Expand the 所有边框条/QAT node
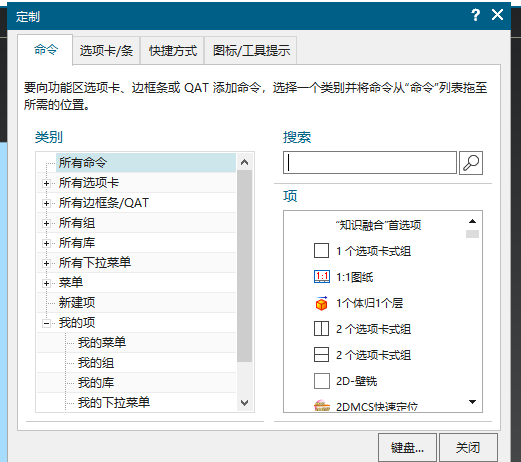The image size is (521, 462). coord(46,203)
